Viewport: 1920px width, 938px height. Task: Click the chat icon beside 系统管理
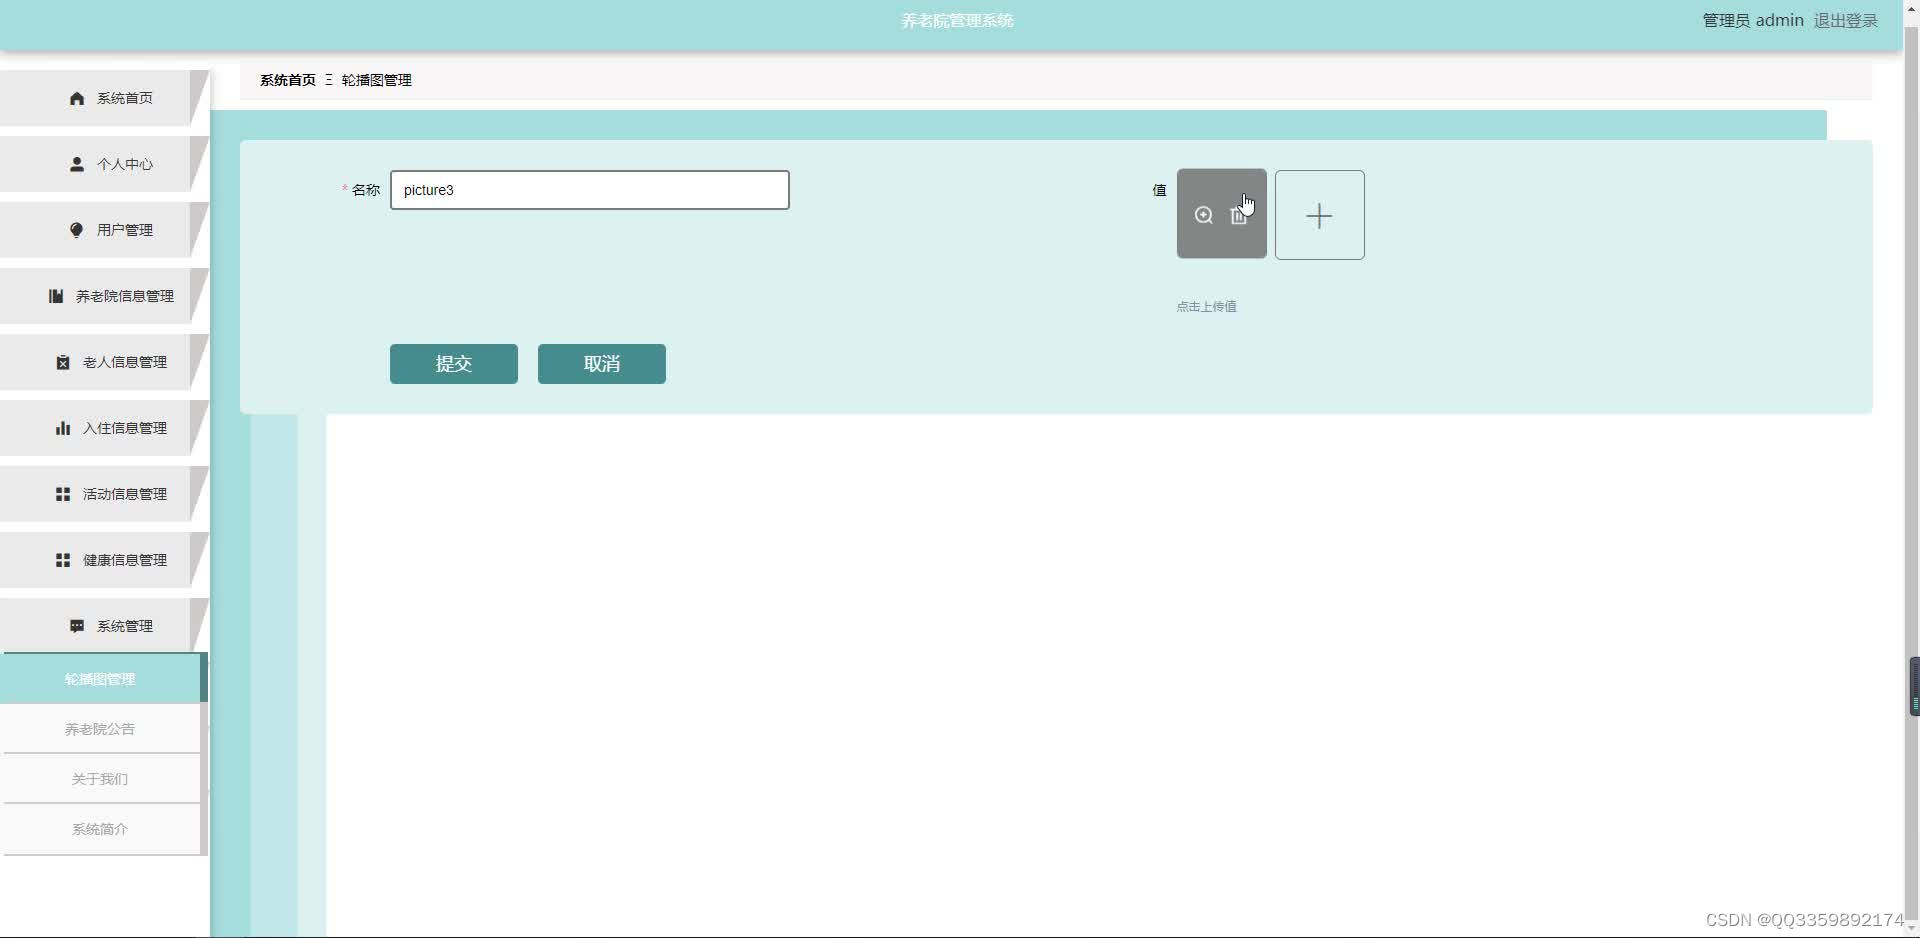coord(77,626)
